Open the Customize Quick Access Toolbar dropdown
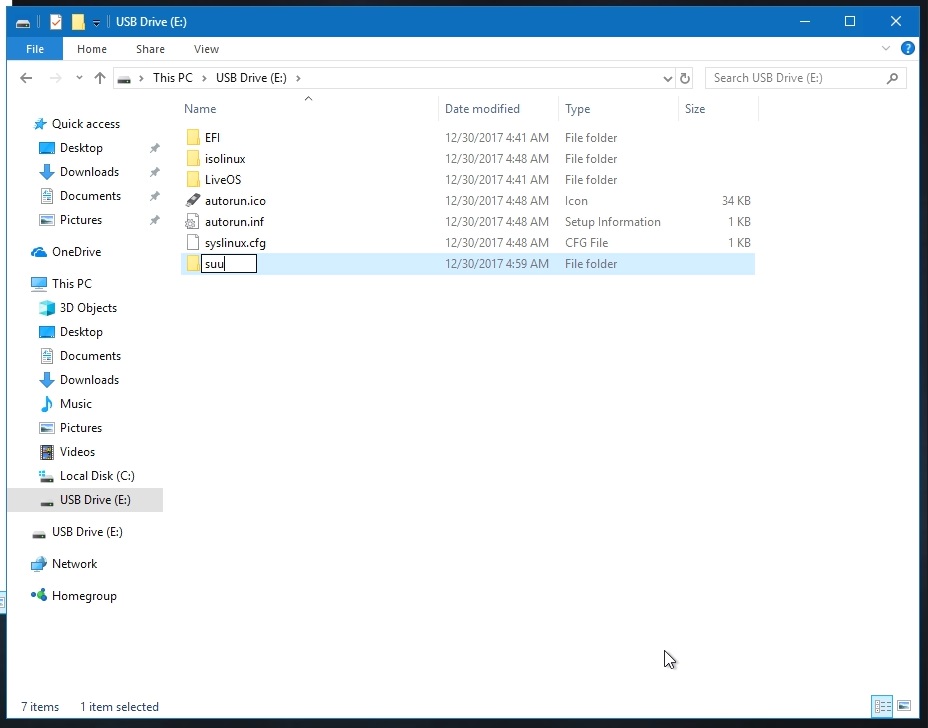The height and width of the screenshot is (728, 928). tap(96, 22)
